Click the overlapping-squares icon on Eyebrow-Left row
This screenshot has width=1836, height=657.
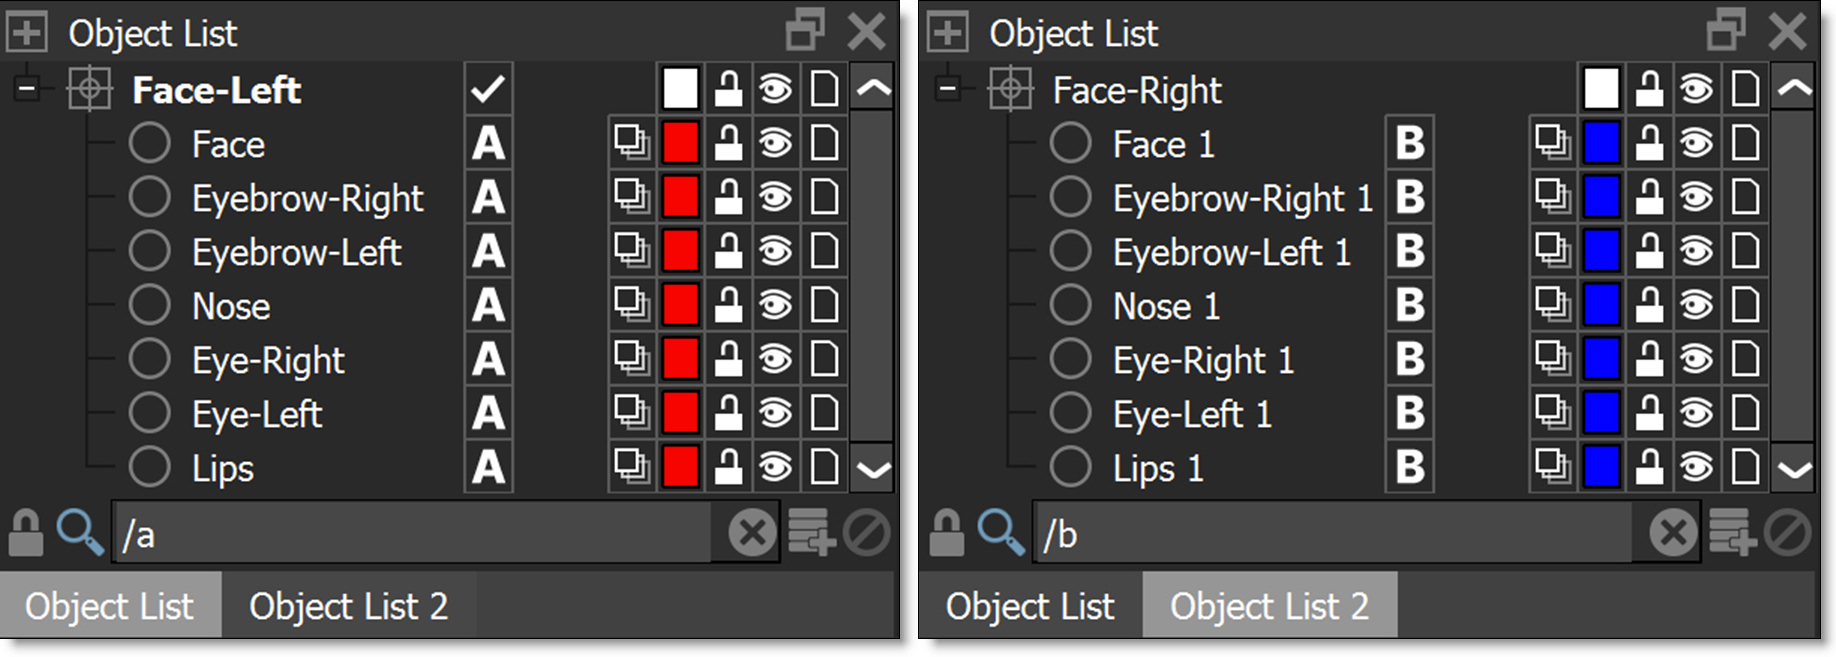point(632,251)
